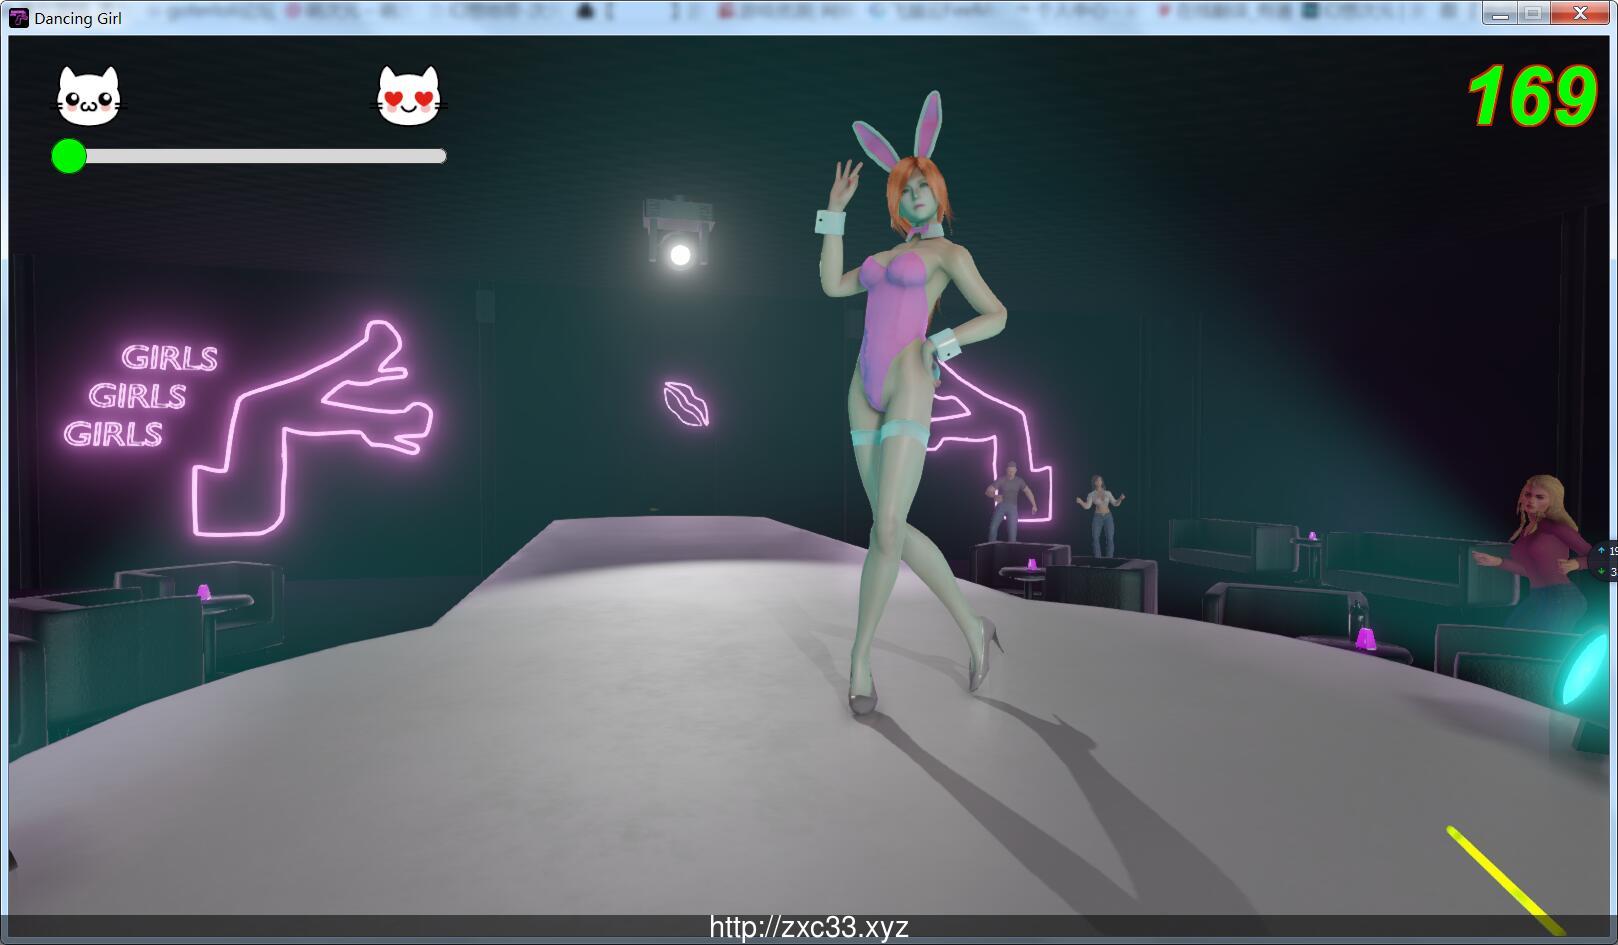Screen dimensions: 1618x945
Task: Click the Dancing Girl app icon in title bar
Action: click(x=17, y=17)
